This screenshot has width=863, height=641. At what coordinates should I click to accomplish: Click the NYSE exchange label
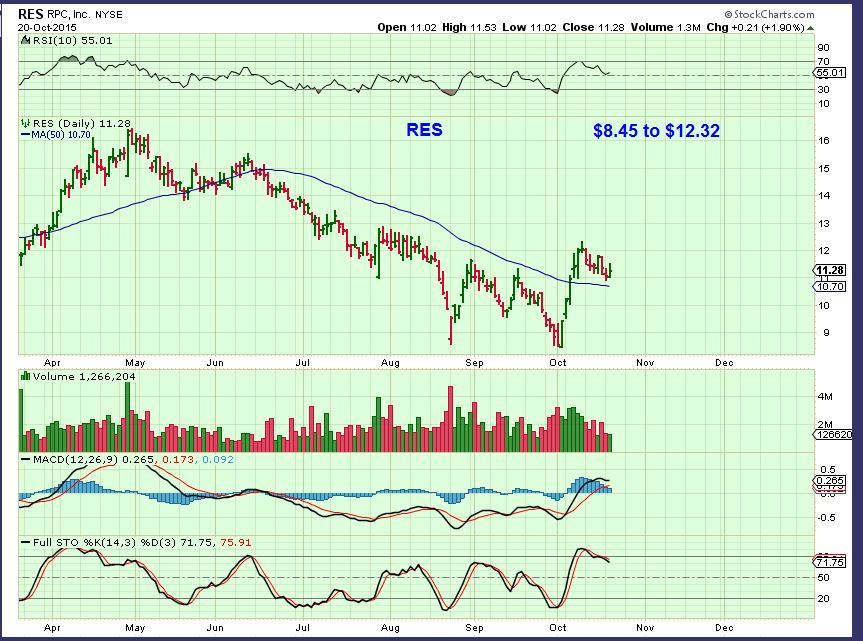[x=108, y=15]
